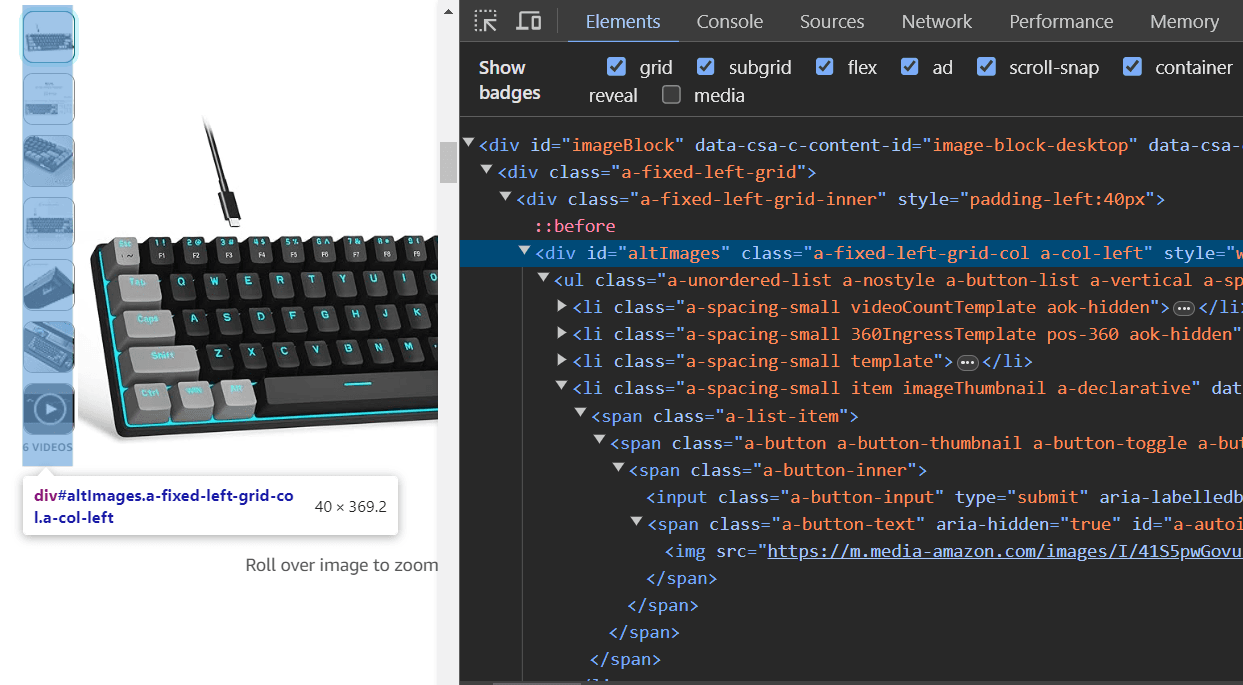Viewport: 1243px width, 685px height.
Task: Collapse the span a-button-inner node
Action: (618, 468)
